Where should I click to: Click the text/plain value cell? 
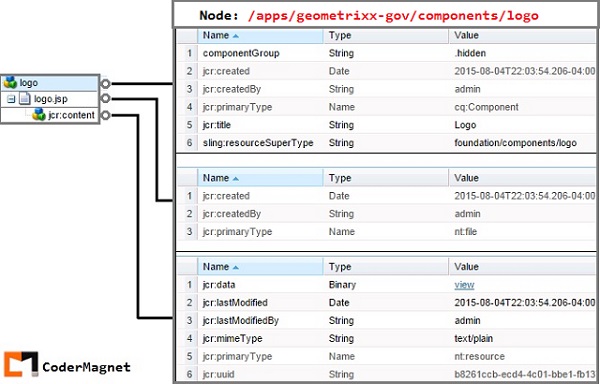tap(473, 338)
